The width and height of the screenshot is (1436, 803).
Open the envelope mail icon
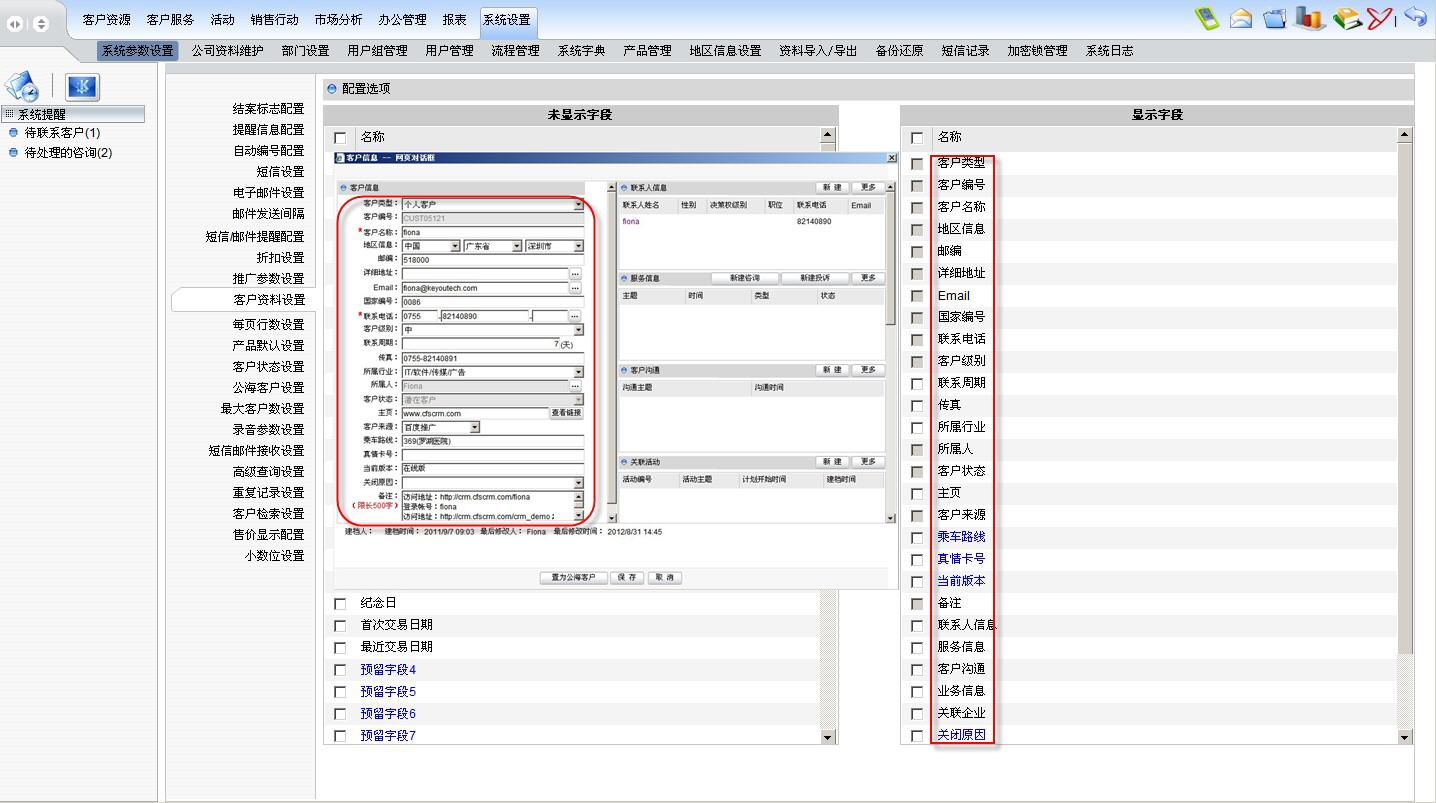(1241, 18)
